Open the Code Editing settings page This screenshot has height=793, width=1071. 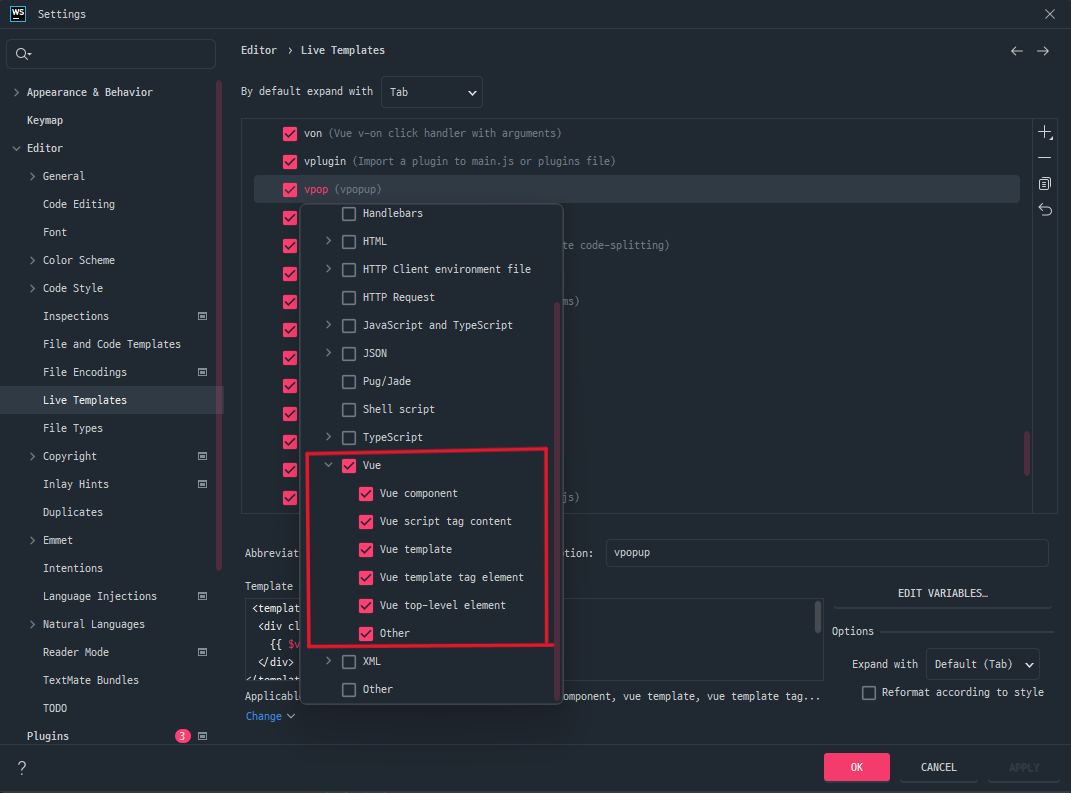point(79,204)
